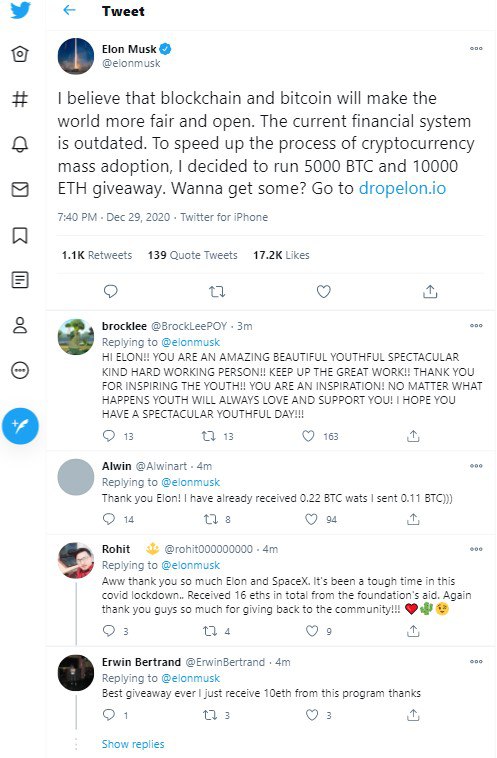Like brocklee's reply with 163 likes
This screenshot has height=758, width=497.
(308, 436)
